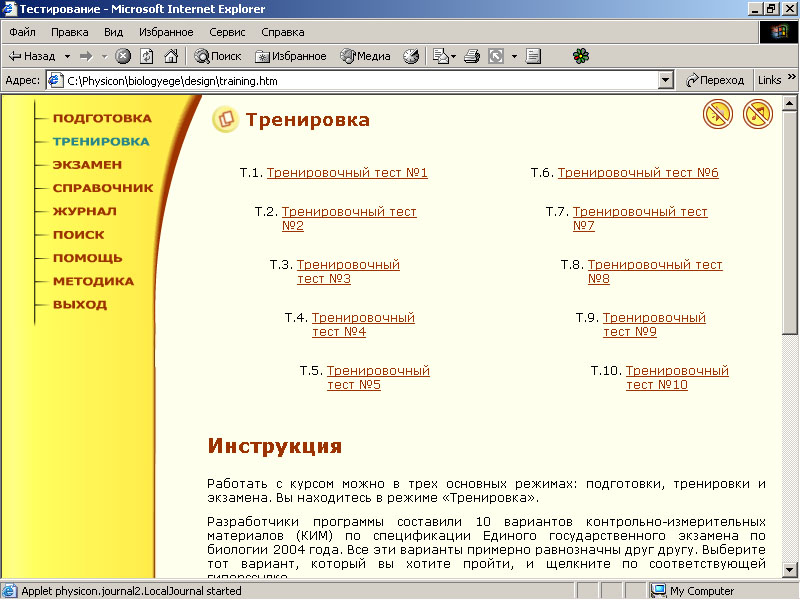Screen dimensions: 800x600
Task: Expand the Mail toolbar button dropdown
Action: [x=454, y=56]
